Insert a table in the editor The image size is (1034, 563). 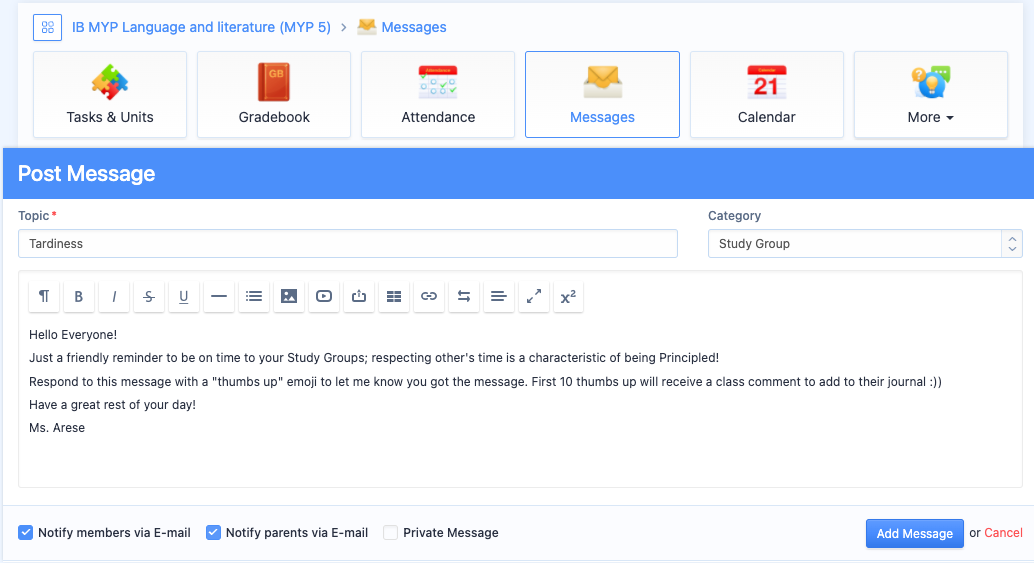[394, 296]
